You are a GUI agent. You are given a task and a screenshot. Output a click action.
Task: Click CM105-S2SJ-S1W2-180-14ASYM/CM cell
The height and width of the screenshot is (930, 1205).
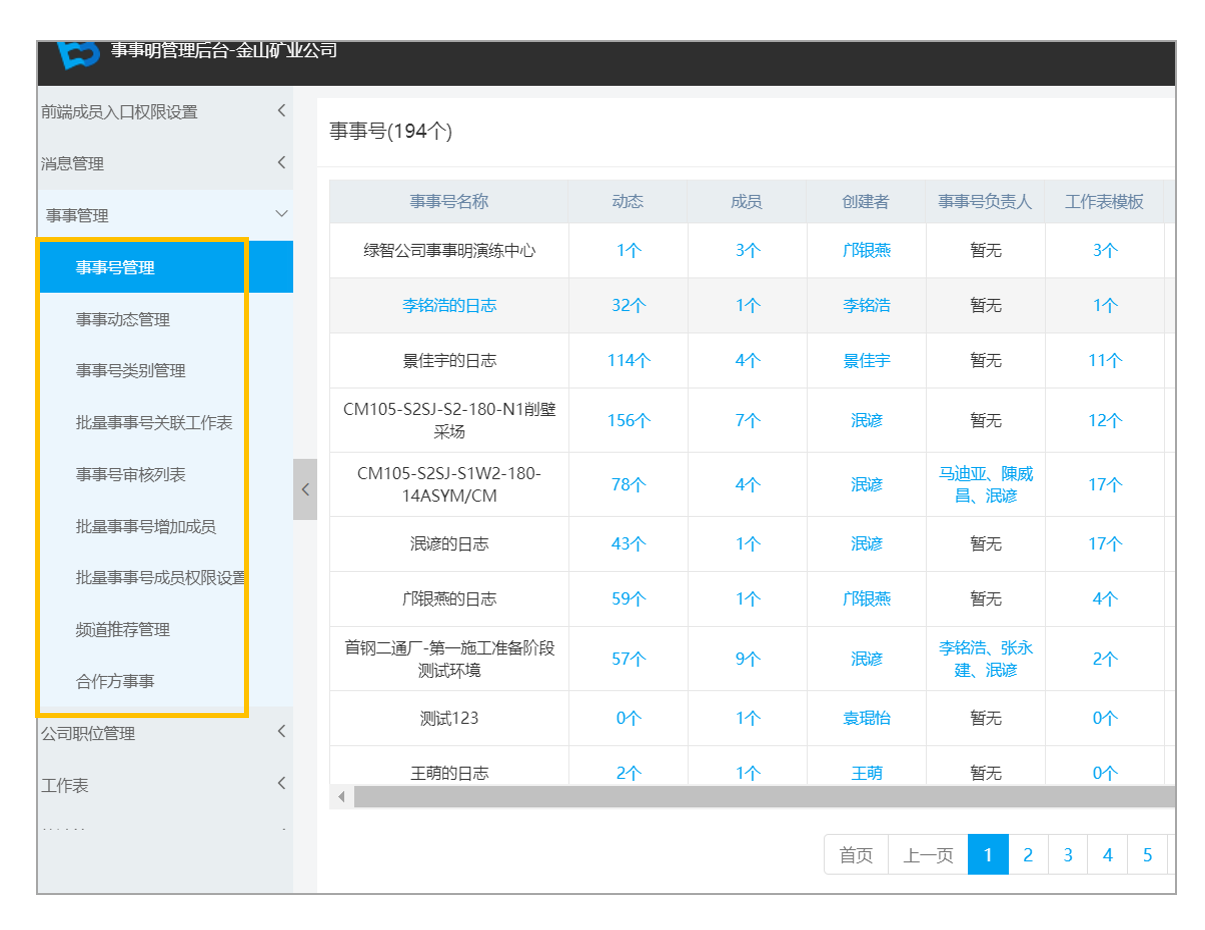449,484
